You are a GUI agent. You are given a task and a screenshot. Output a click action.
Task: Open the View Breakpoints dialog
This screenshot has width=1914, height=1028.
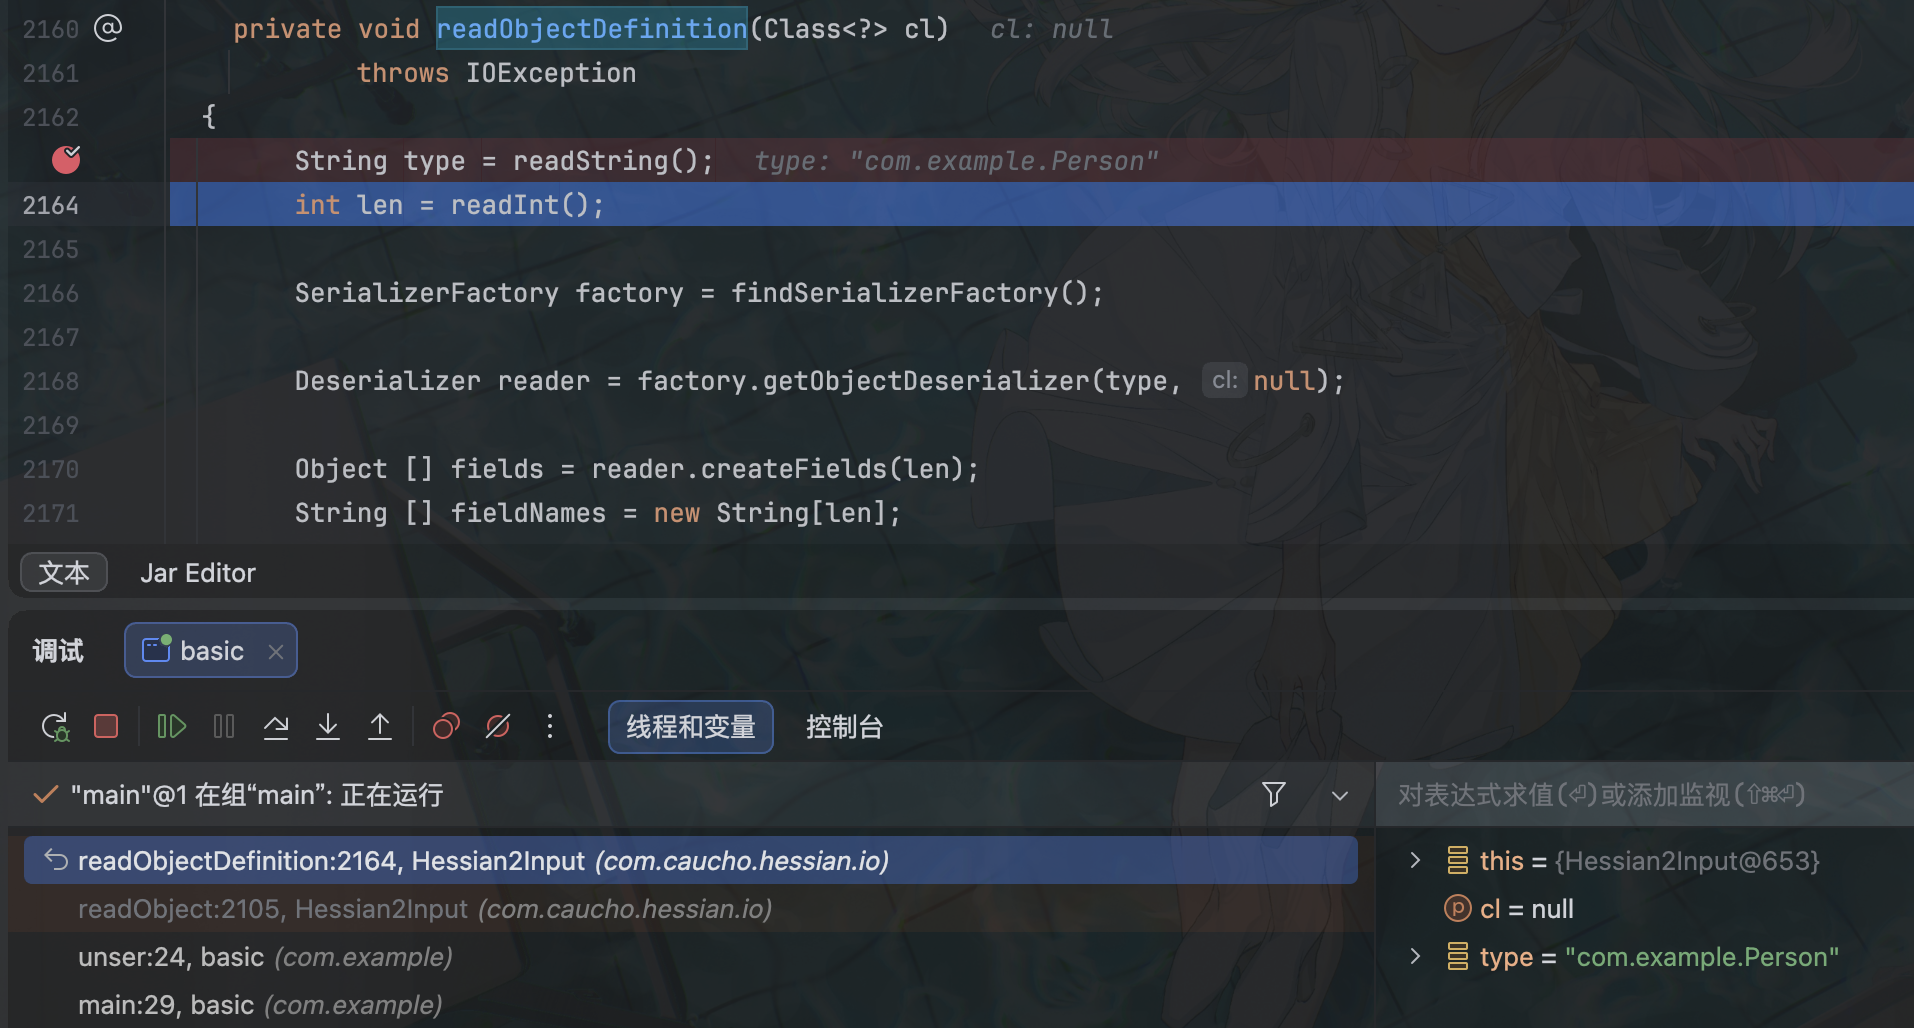pos(446,727)
